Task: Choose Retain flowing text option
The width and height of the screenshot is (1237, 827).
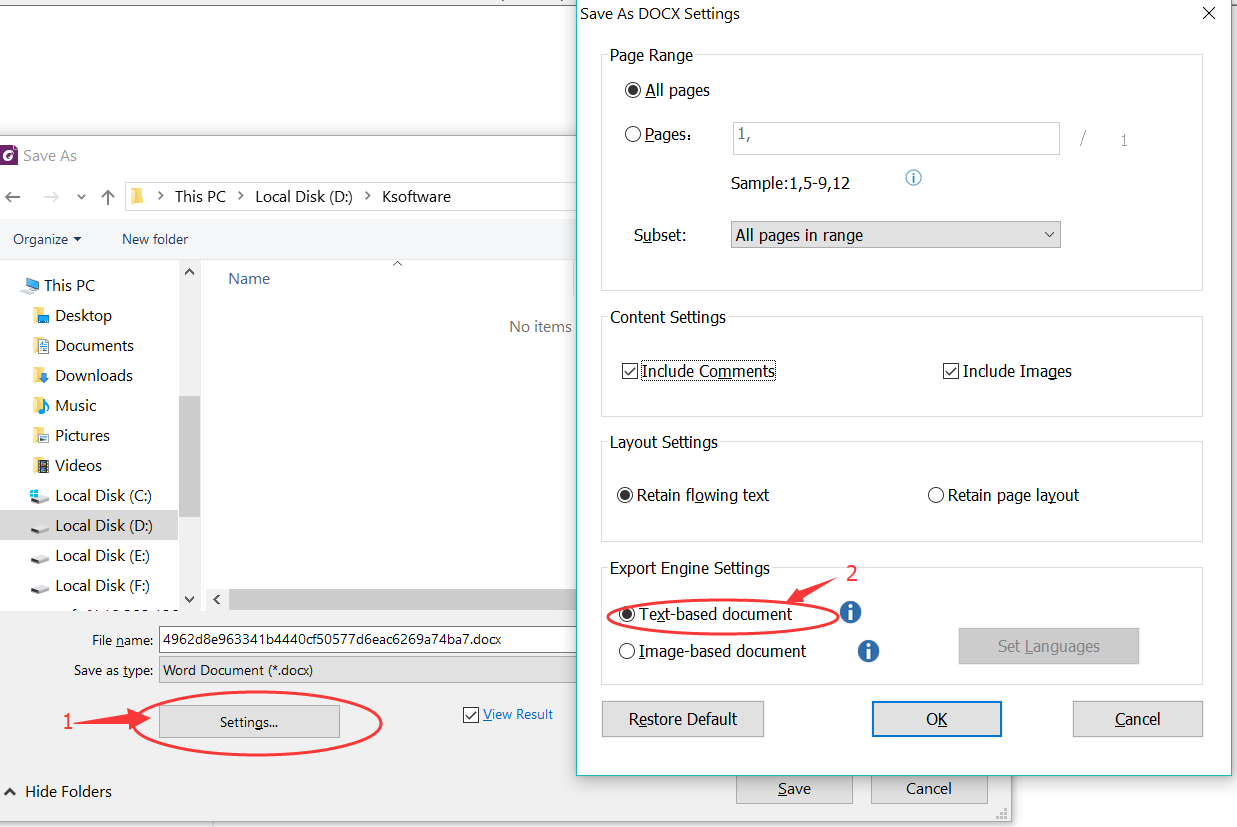Action: [x=625, y=495]
